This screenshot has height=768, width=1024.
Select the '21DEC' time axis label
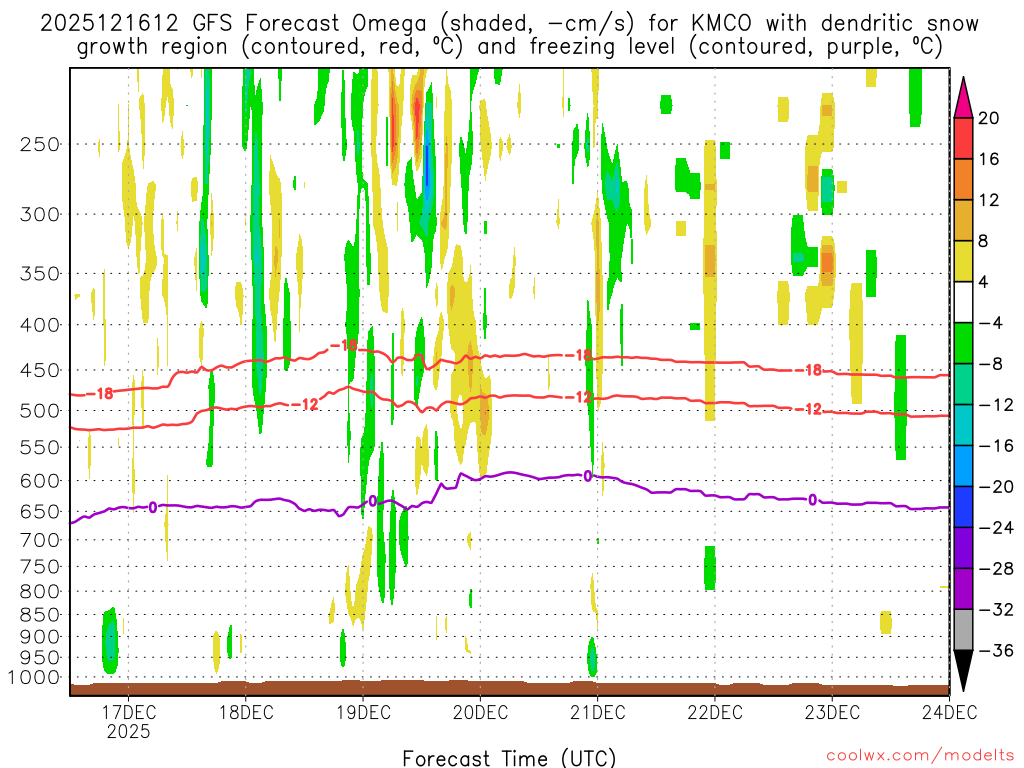pos(598,711)
